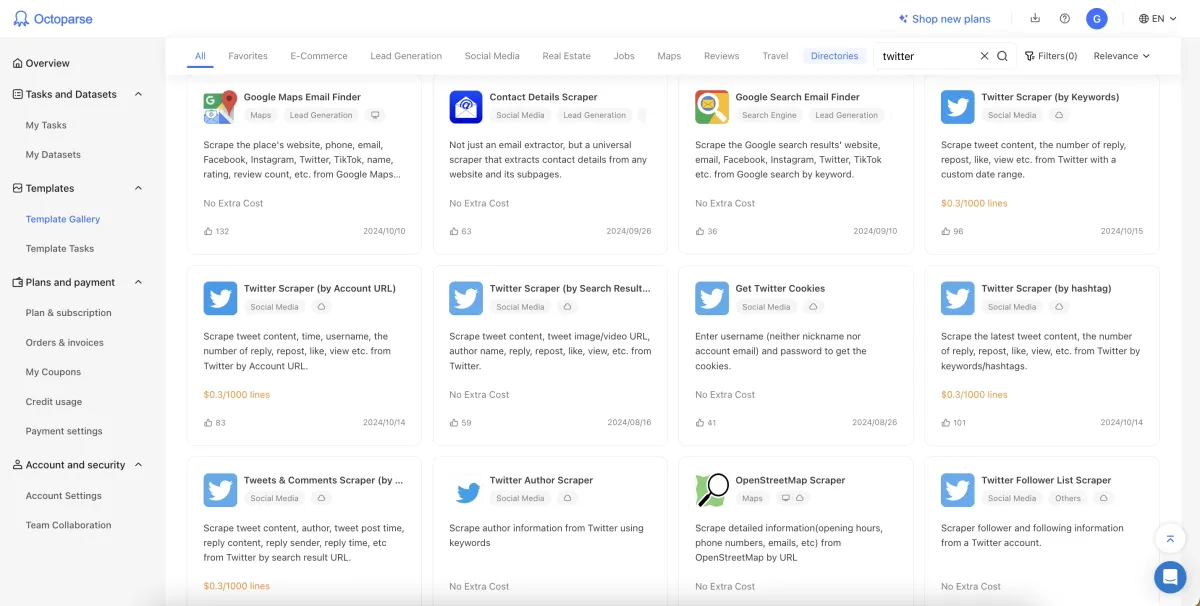Open the Filters(0) panel

pyautogui.click(x=1051, y=56)
